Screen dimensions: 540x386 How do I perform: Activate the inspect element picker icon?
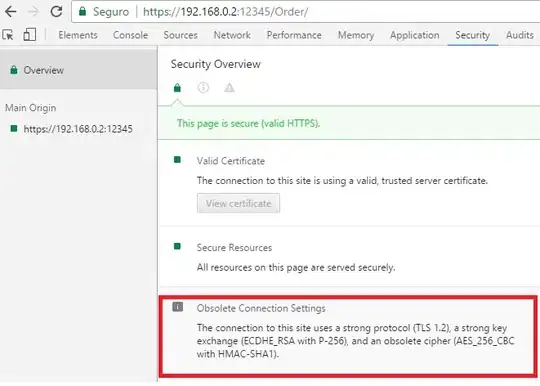(x=8, y=35)
